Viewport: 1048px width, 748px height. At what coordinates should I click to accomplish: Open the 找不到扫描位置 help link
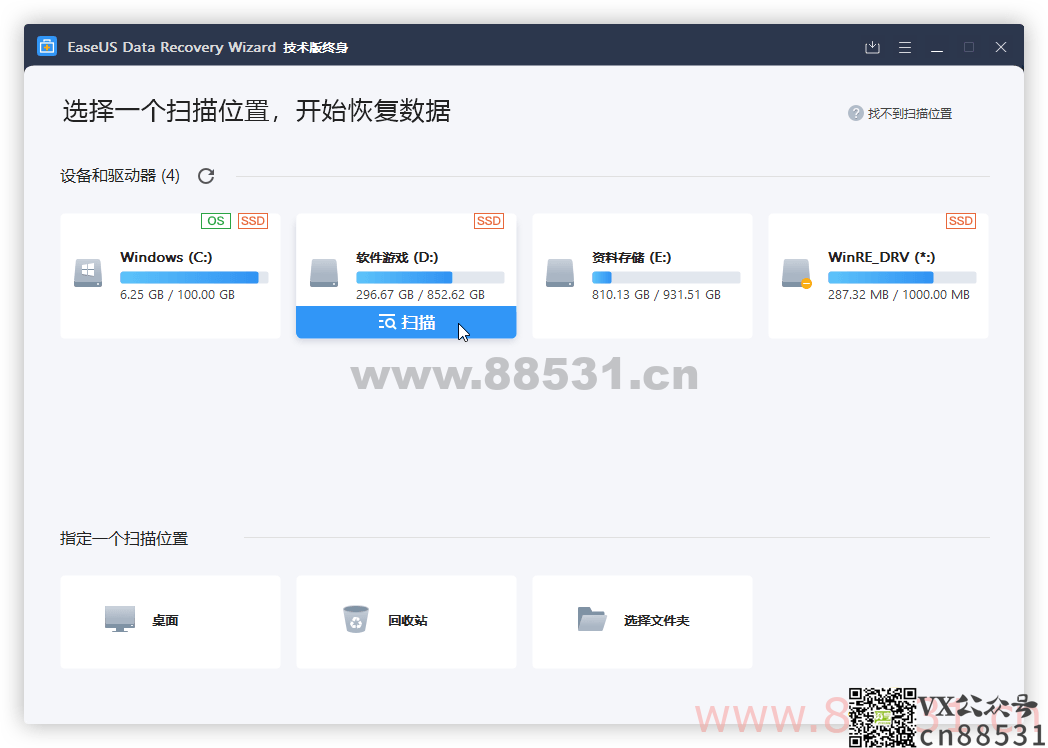[909, 114]
